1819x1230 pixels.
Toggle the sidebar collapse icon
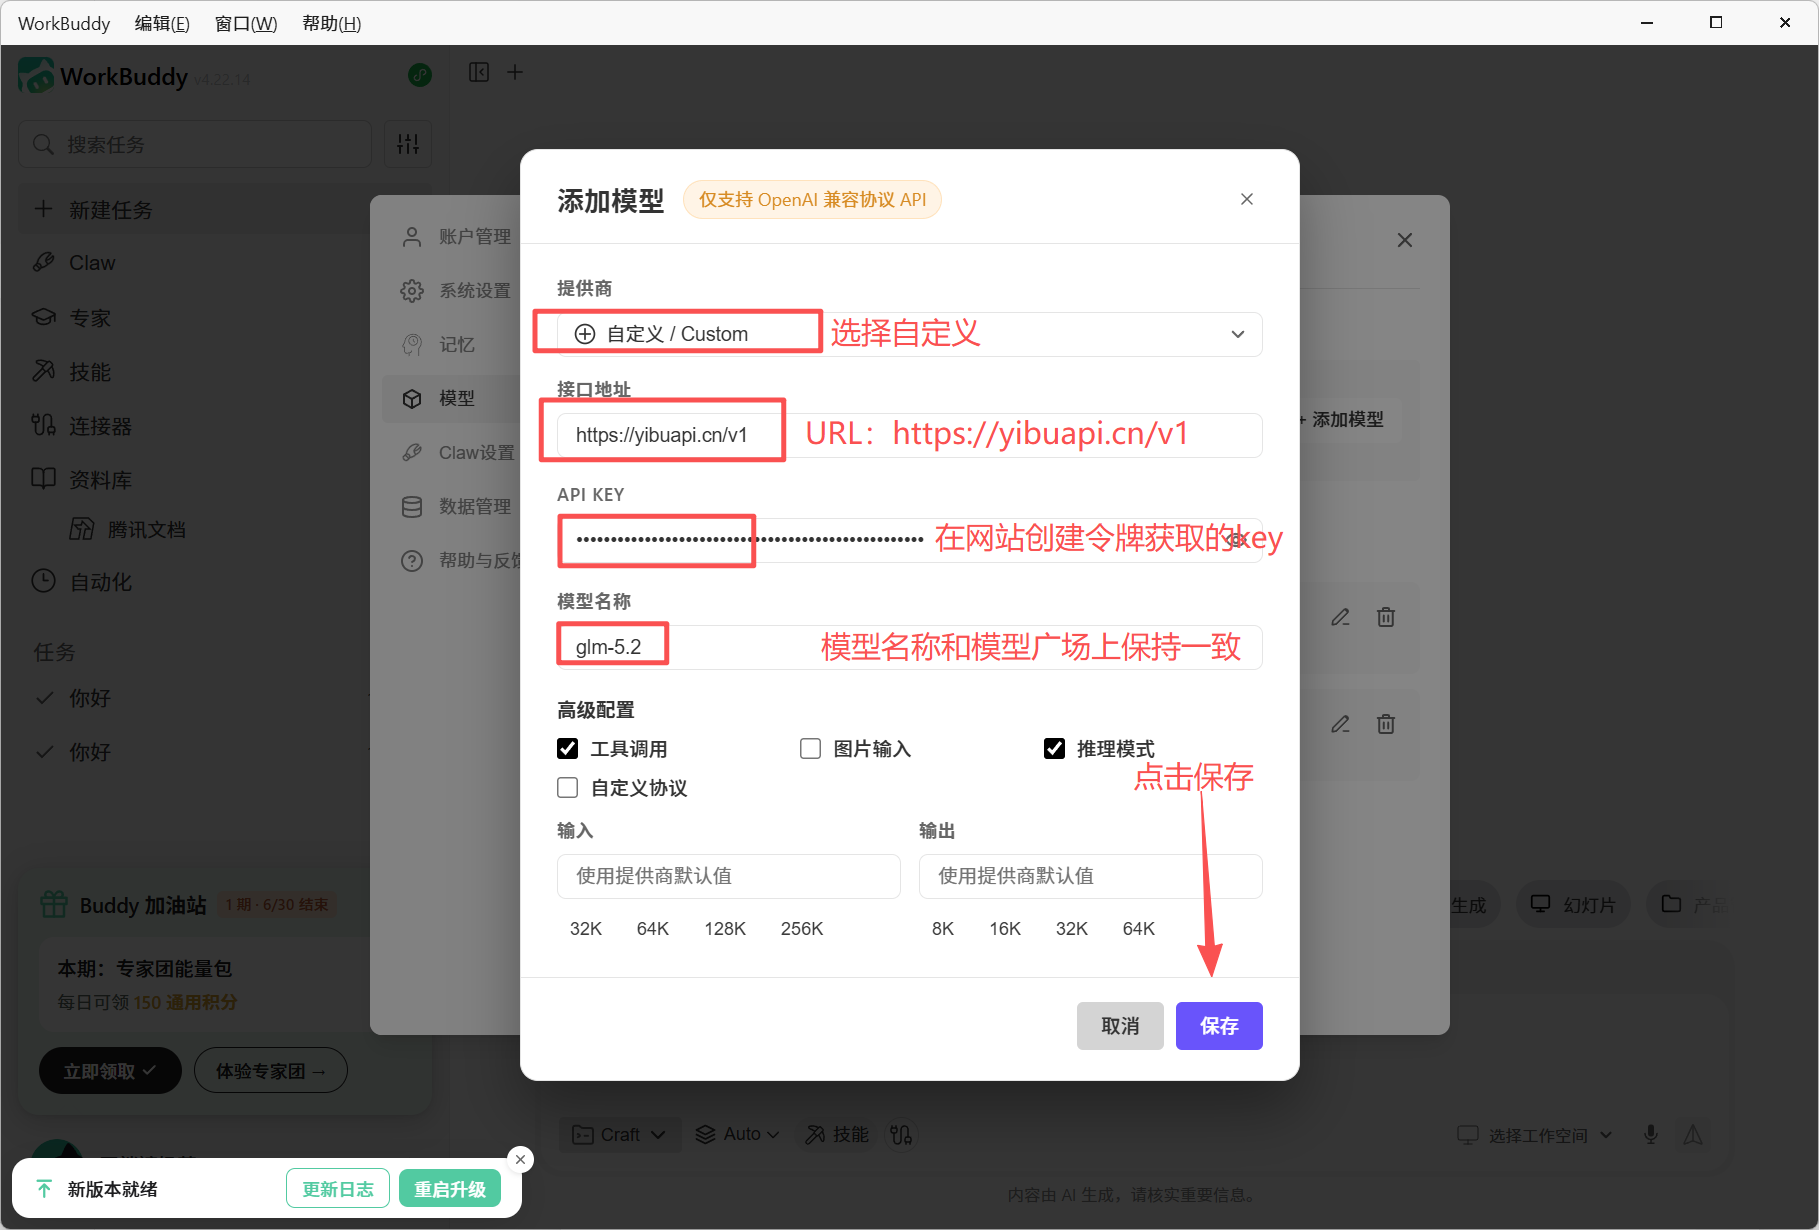coord(479,72)
